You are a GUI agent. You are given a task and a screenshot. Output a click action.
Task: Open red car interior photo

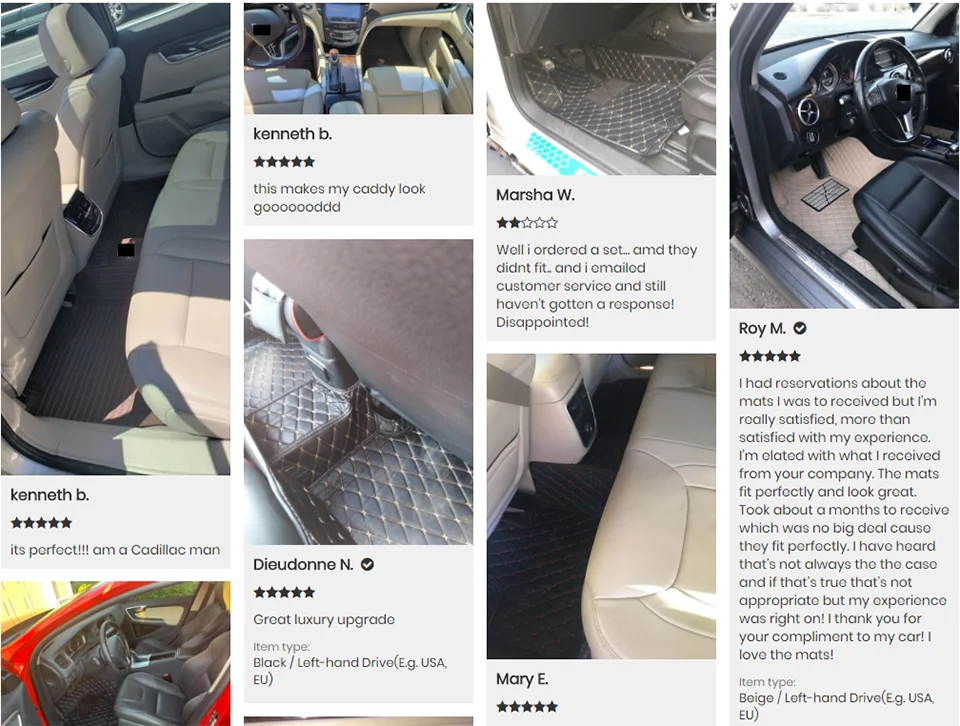coord(116,654)
